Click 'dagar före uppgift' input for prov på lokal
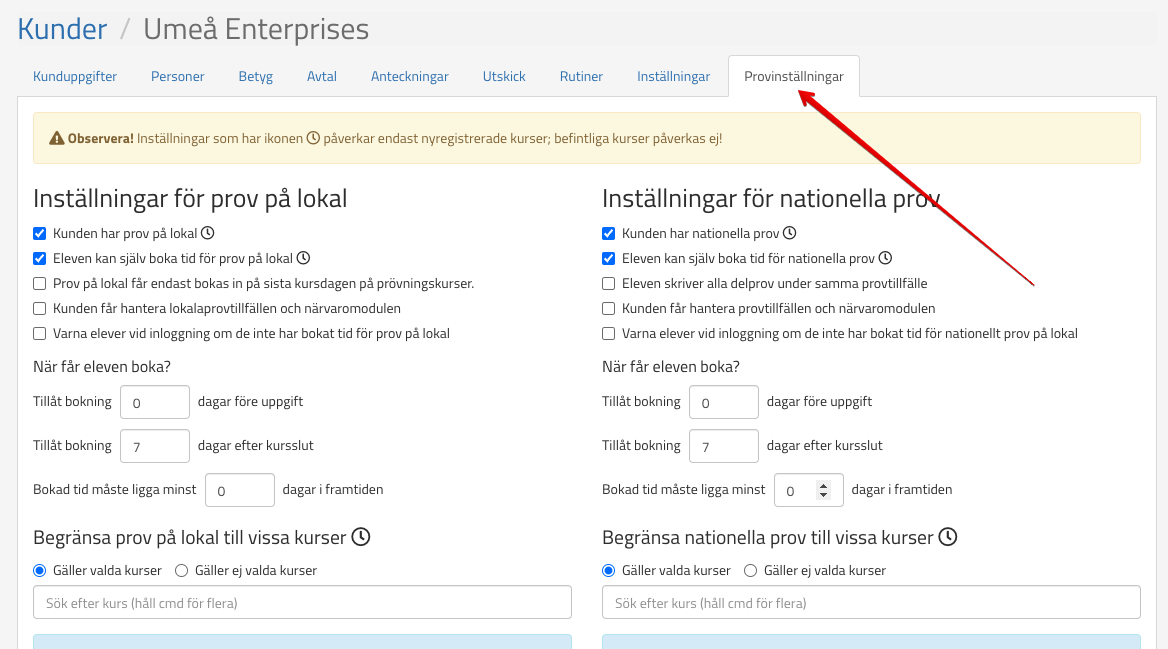Viewport: 1168px width, 649px height. pos(154,402)
